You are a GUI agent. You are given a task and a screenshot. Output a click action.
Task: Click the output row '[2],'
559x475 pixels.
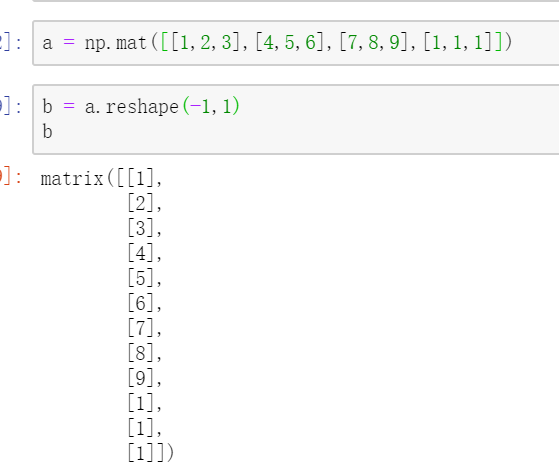145,203
